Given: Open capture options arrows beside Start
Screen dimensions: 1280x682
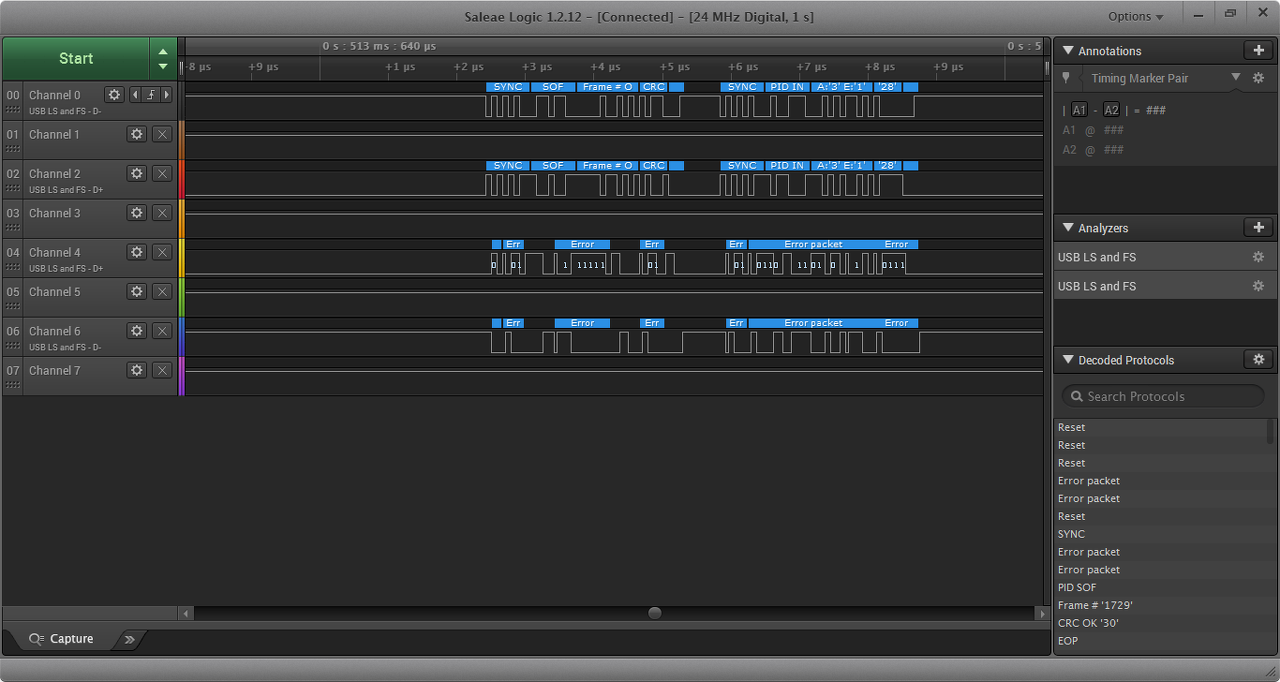Looking at the screenshot, I should [163, 58].
